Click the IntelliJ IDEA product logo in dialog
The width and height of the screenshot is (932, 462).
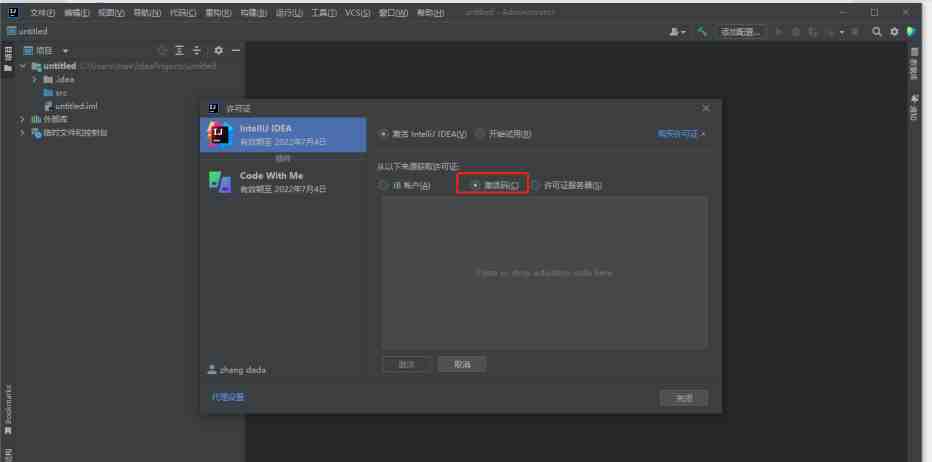(x=219, y=134)
